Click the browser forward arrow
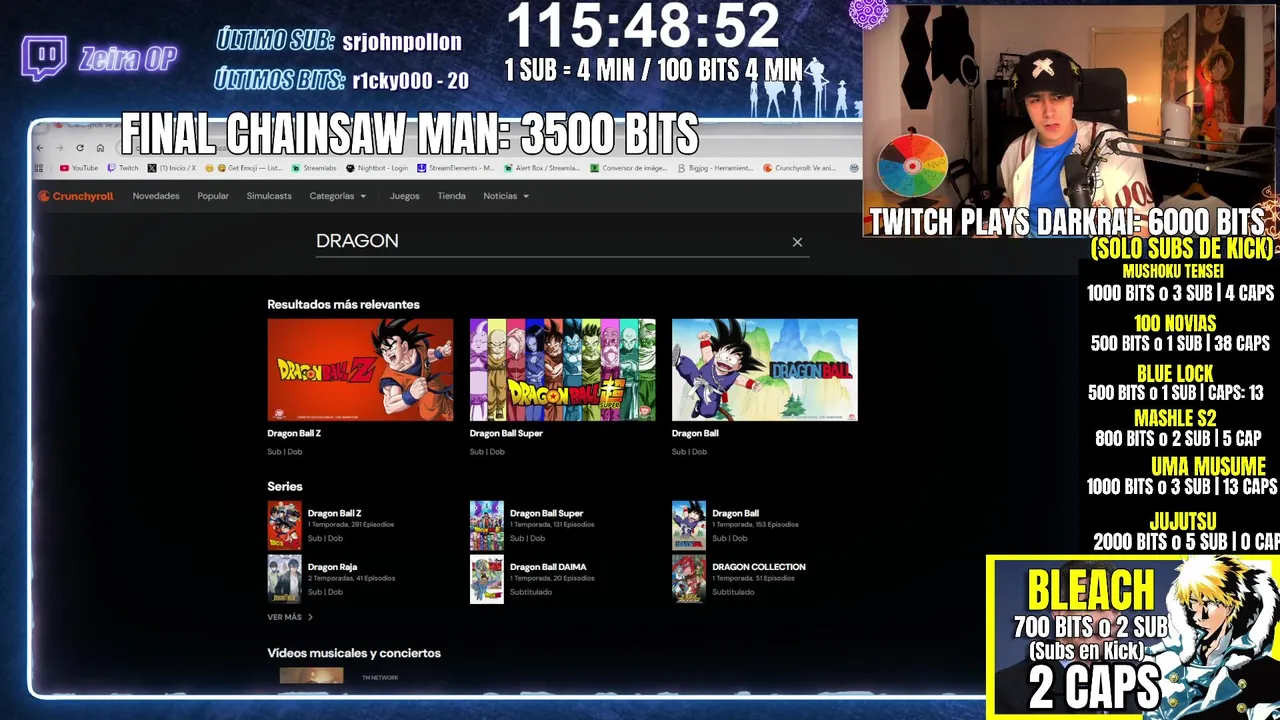 tap(59, 148)
